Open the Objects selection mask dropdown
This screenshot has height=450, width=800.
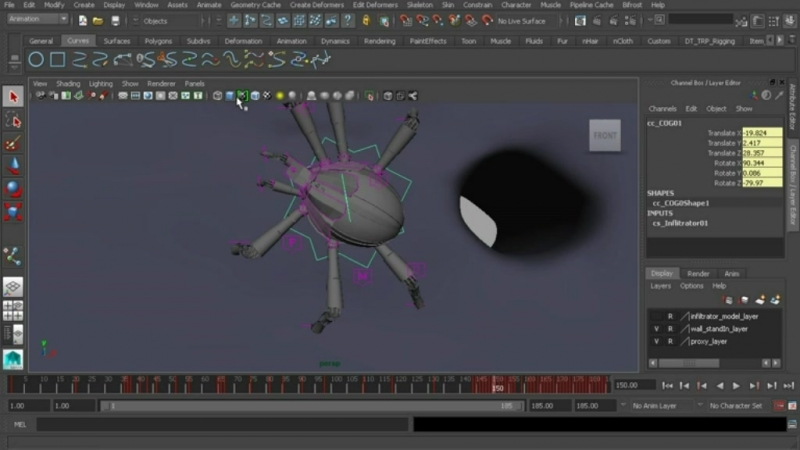(x=171, y=21)
